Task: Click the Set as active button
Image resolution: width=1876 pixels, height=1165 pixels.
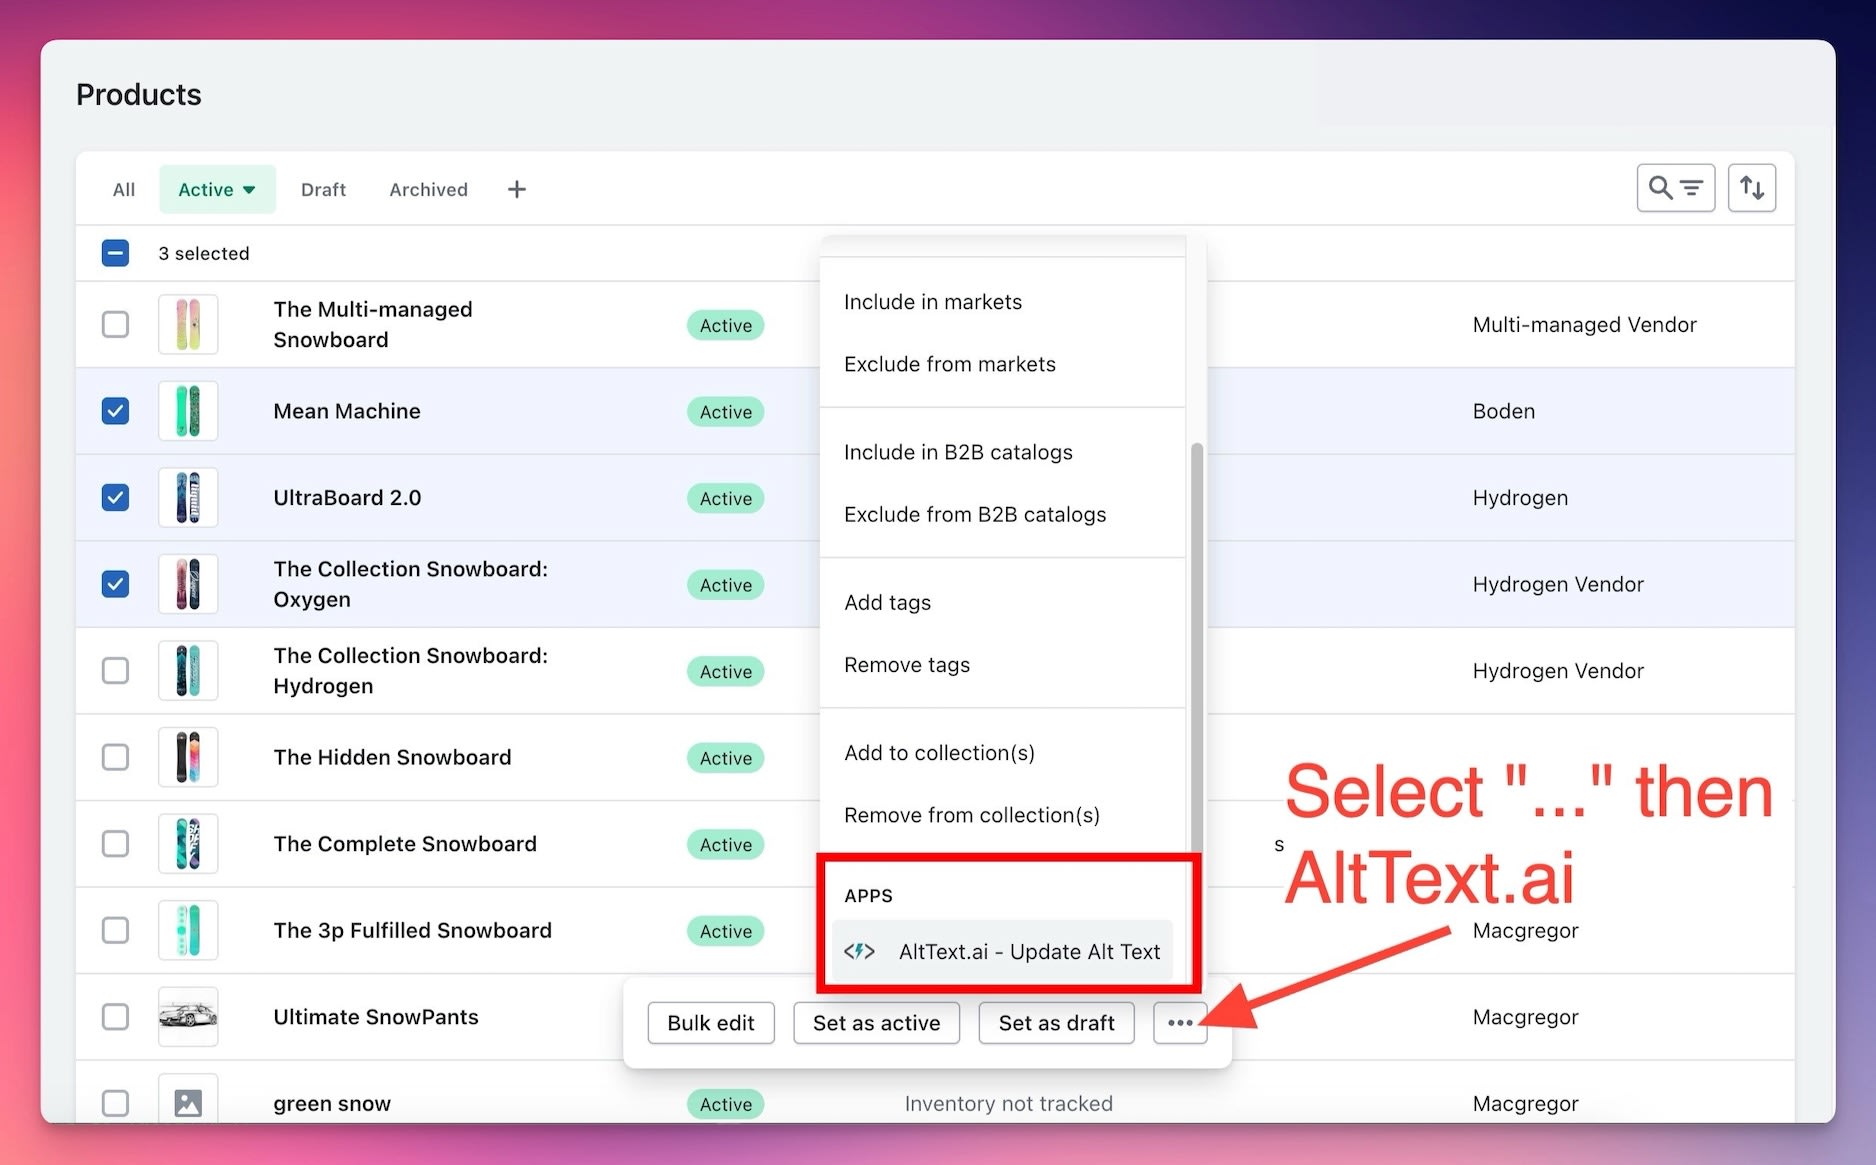Action: pyautogui.click(x=876, y=1023)
